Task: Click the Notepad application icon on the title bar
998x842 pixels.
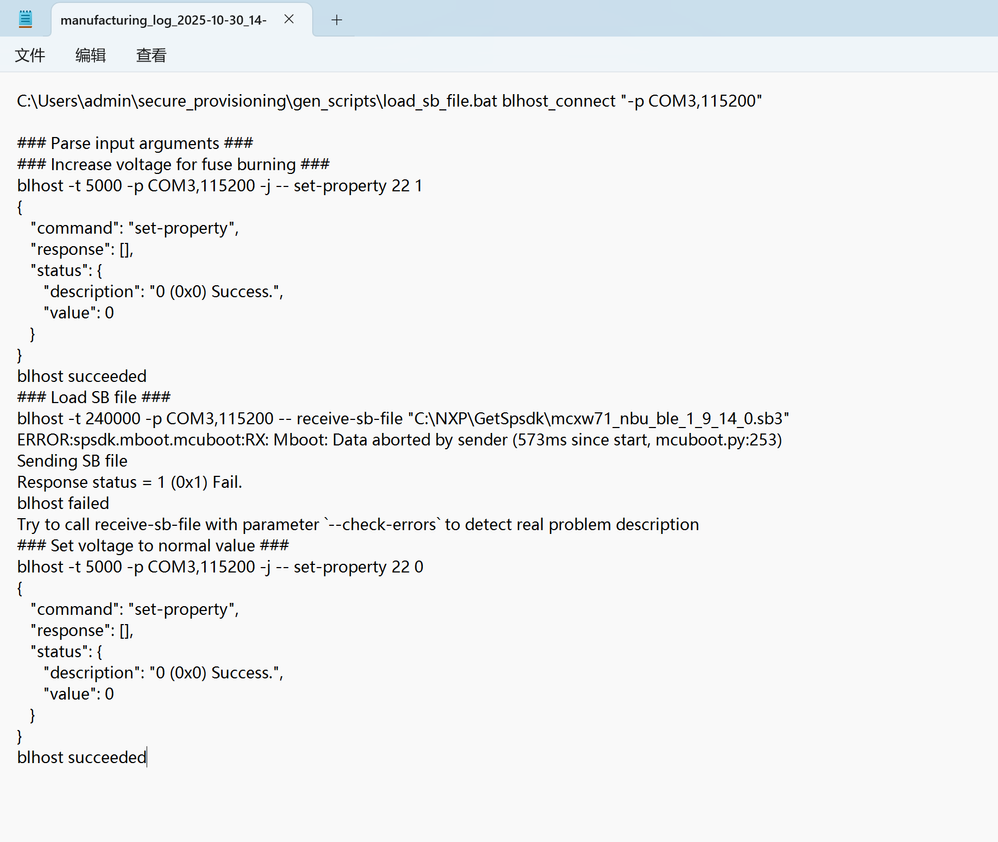Action: point(25,19)
